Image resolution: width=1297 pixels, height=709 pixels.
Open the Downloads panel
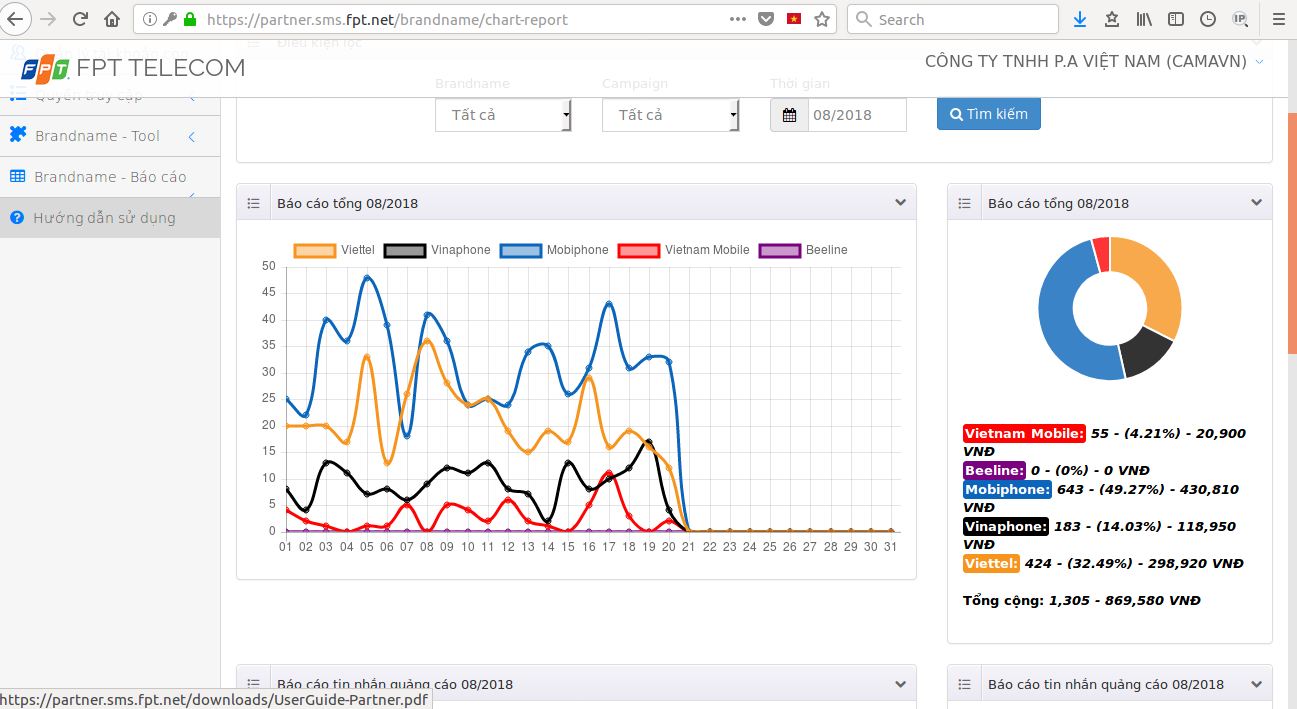1080,19
